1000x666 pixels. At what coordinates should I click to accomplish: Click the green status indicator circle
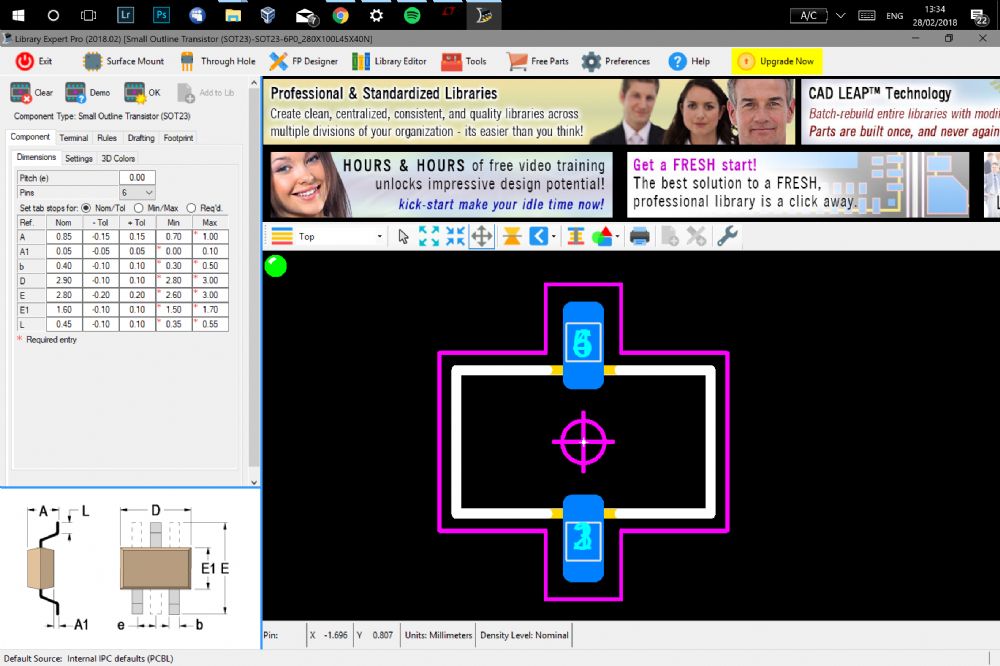pyautogui.click(x=276, y=265)
